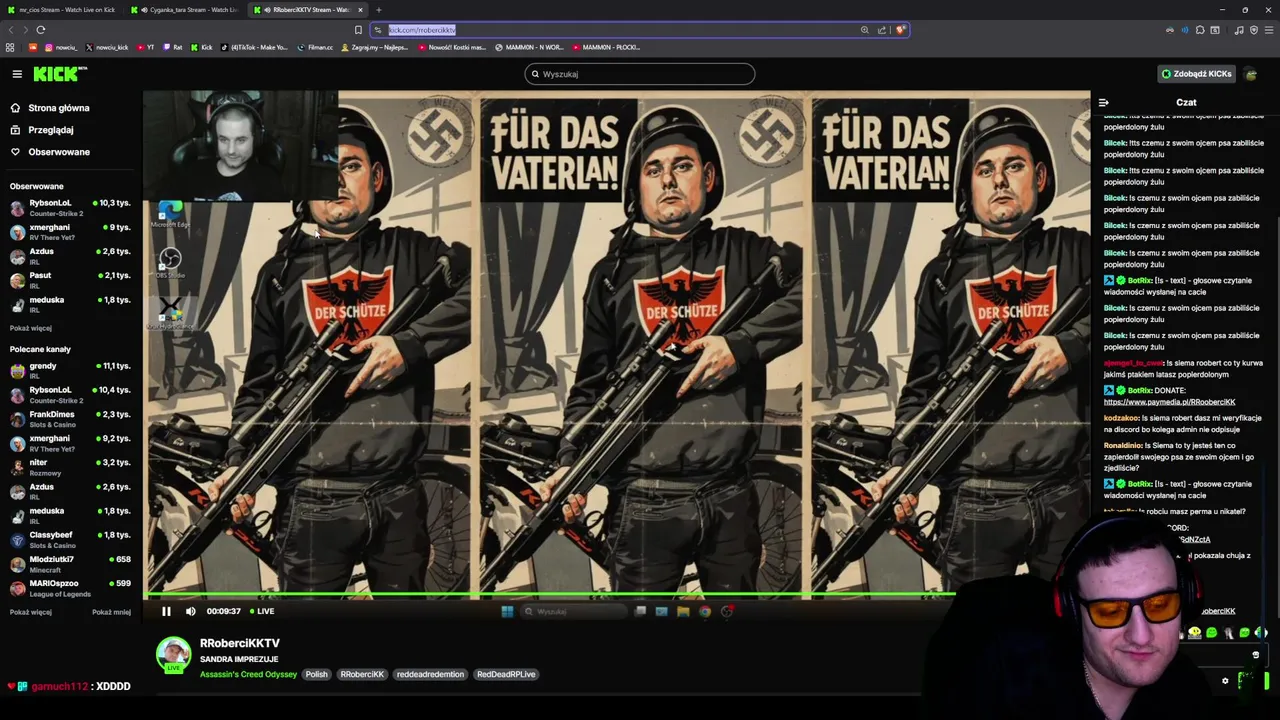Click the address bar URL
Screen dimensions: 1280x720
click(x=422, y=30)
